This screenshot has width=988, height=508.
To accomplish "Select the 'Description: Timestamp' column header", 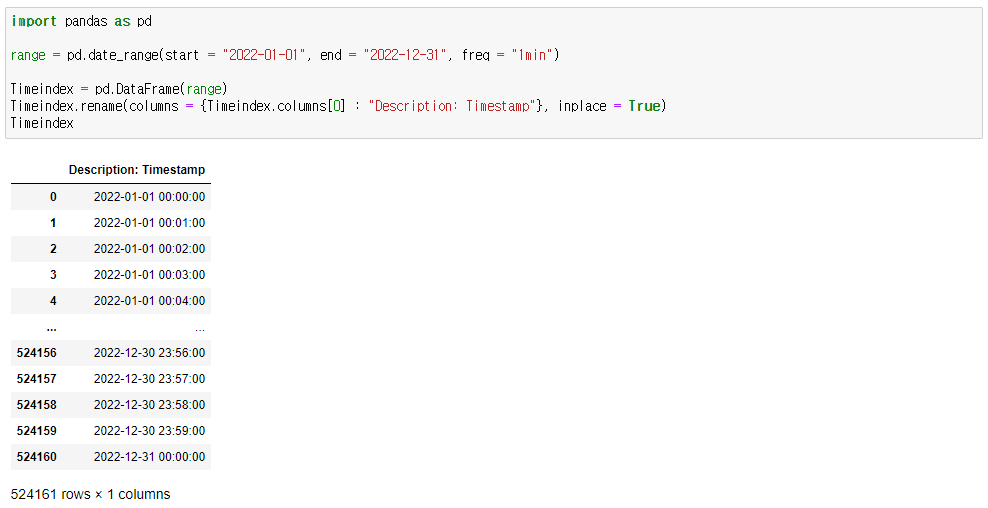I will pos(137,170).
